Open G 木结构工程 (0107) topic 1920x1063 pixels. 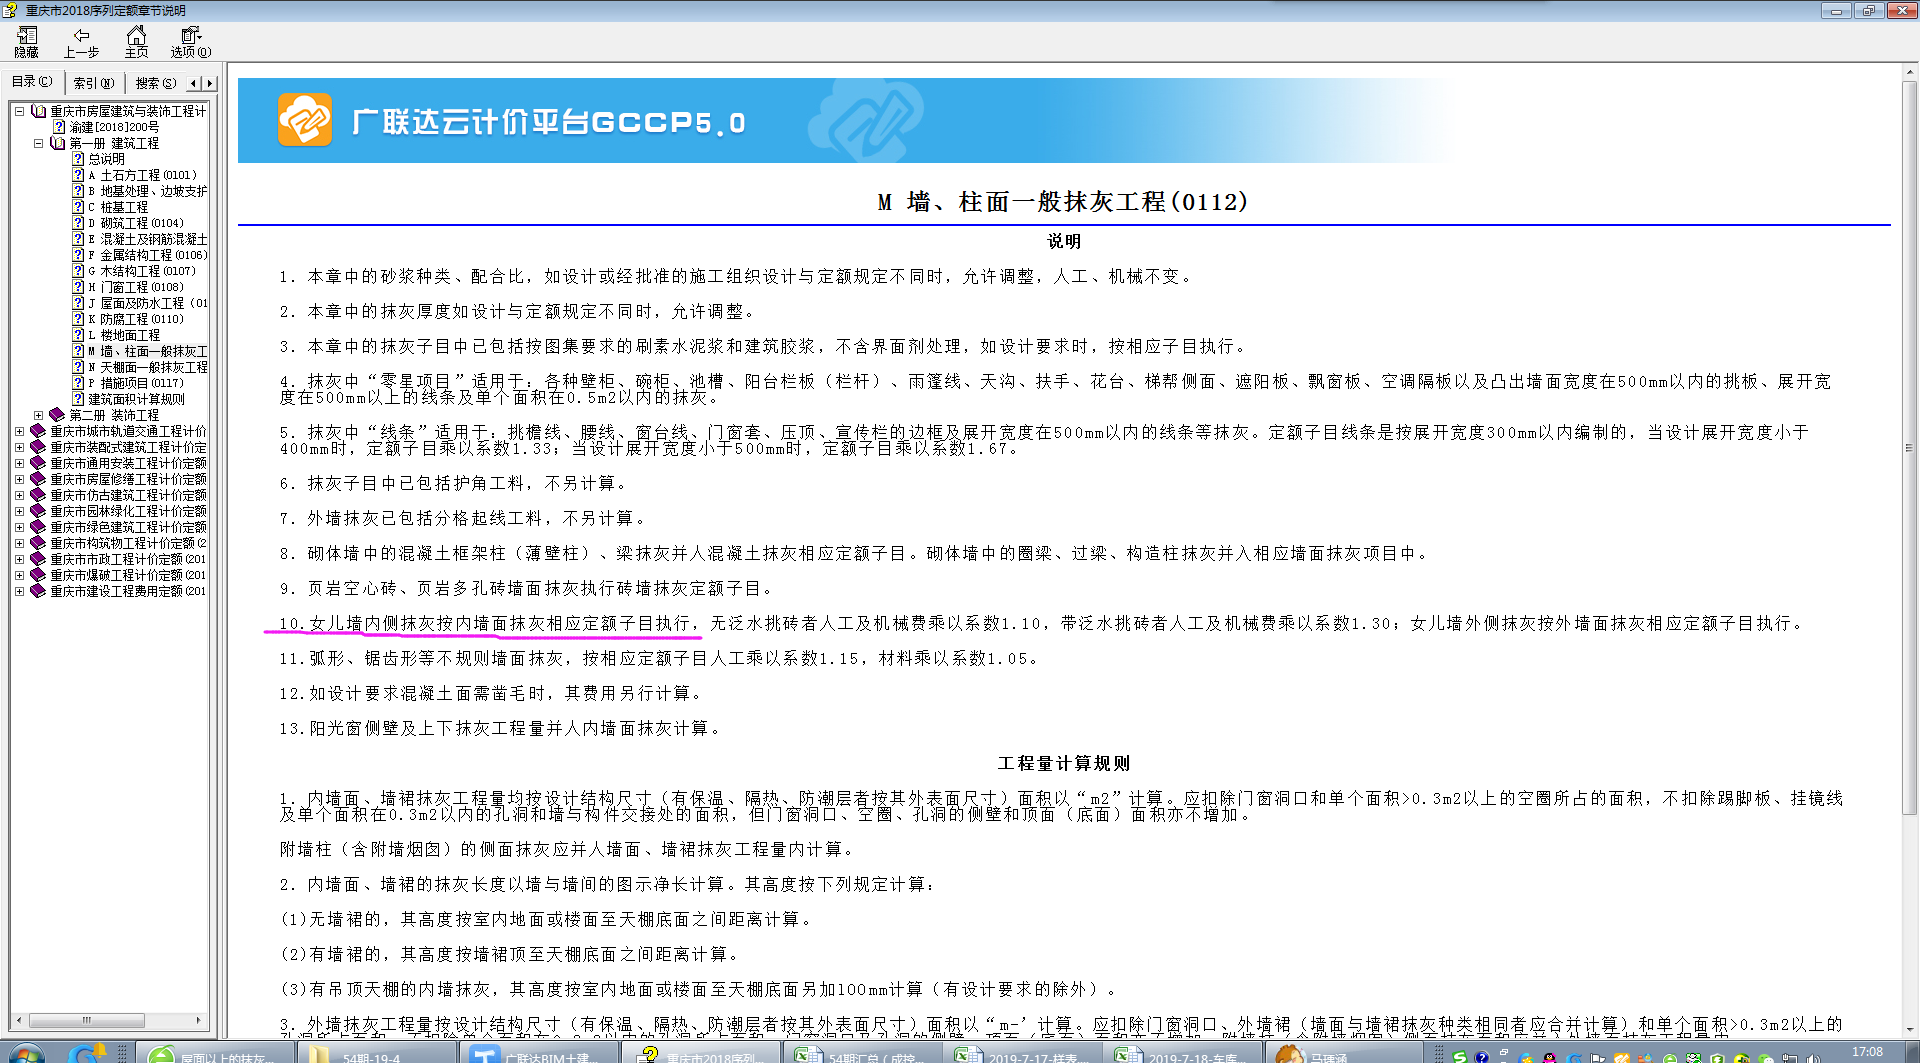tap(142, 271)
